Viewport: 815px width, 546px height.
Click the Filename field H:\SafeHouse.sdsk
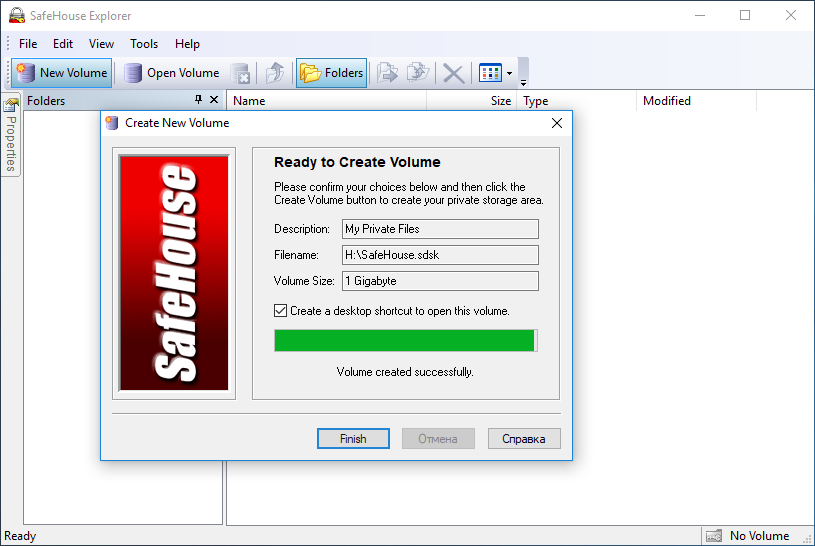tap(440, 255)
